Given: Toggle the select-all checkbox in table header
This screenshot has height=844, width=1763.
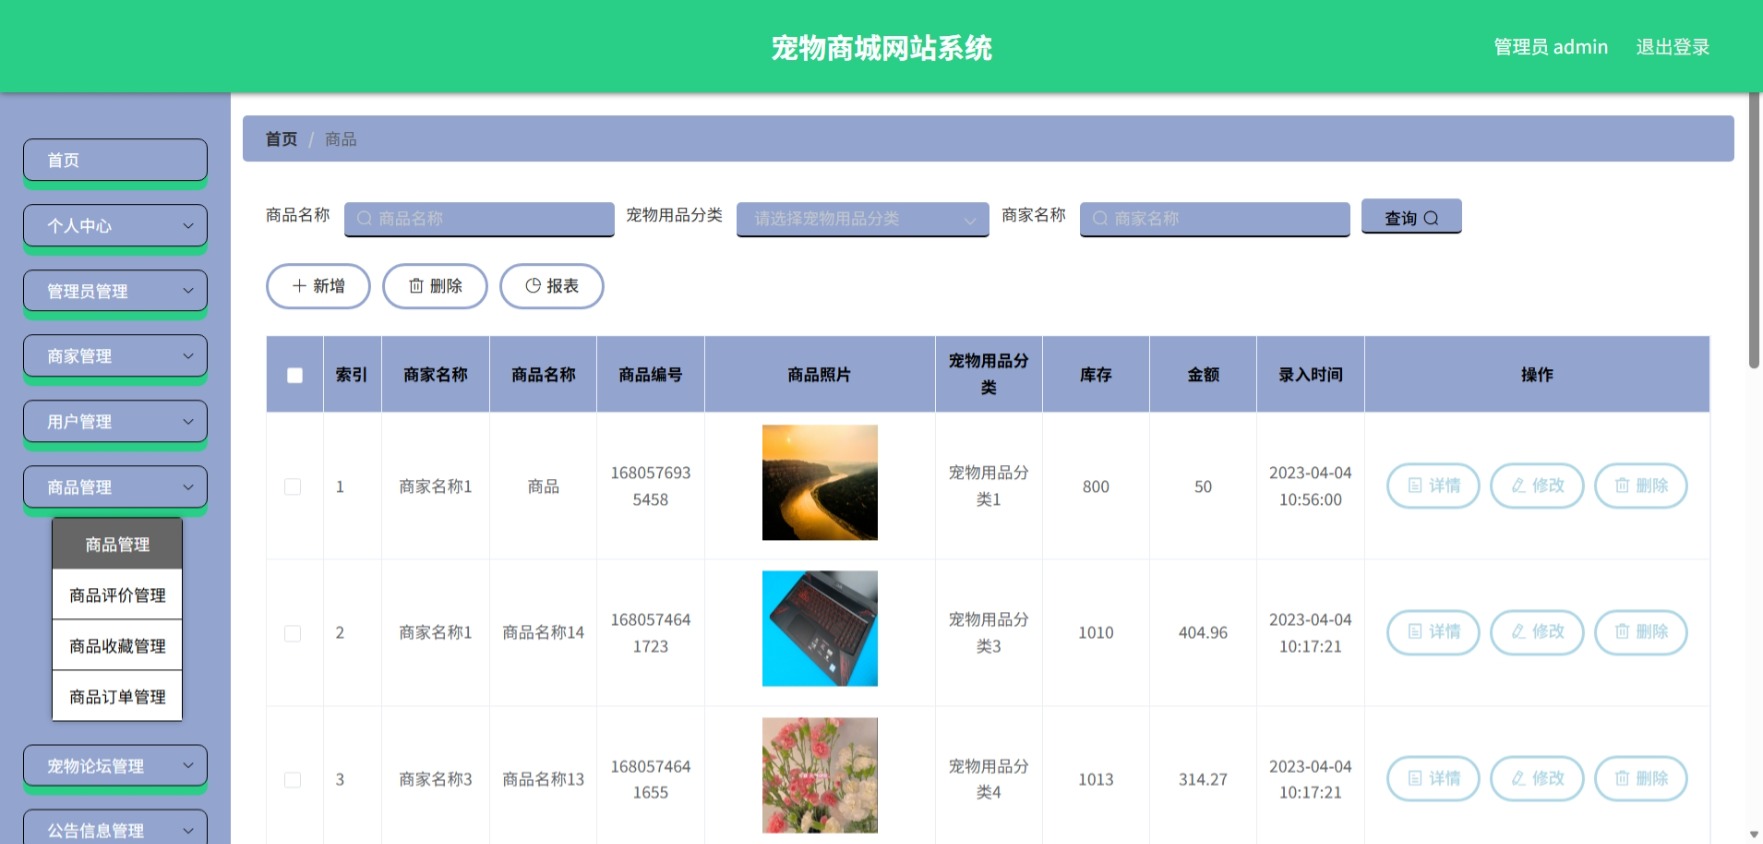Looking at the screenshot, I should (295, 375).
